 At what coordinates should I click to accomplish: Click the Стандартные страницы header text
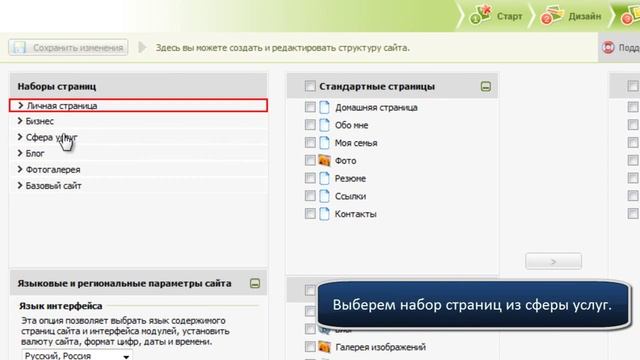(x=377, y=86)
